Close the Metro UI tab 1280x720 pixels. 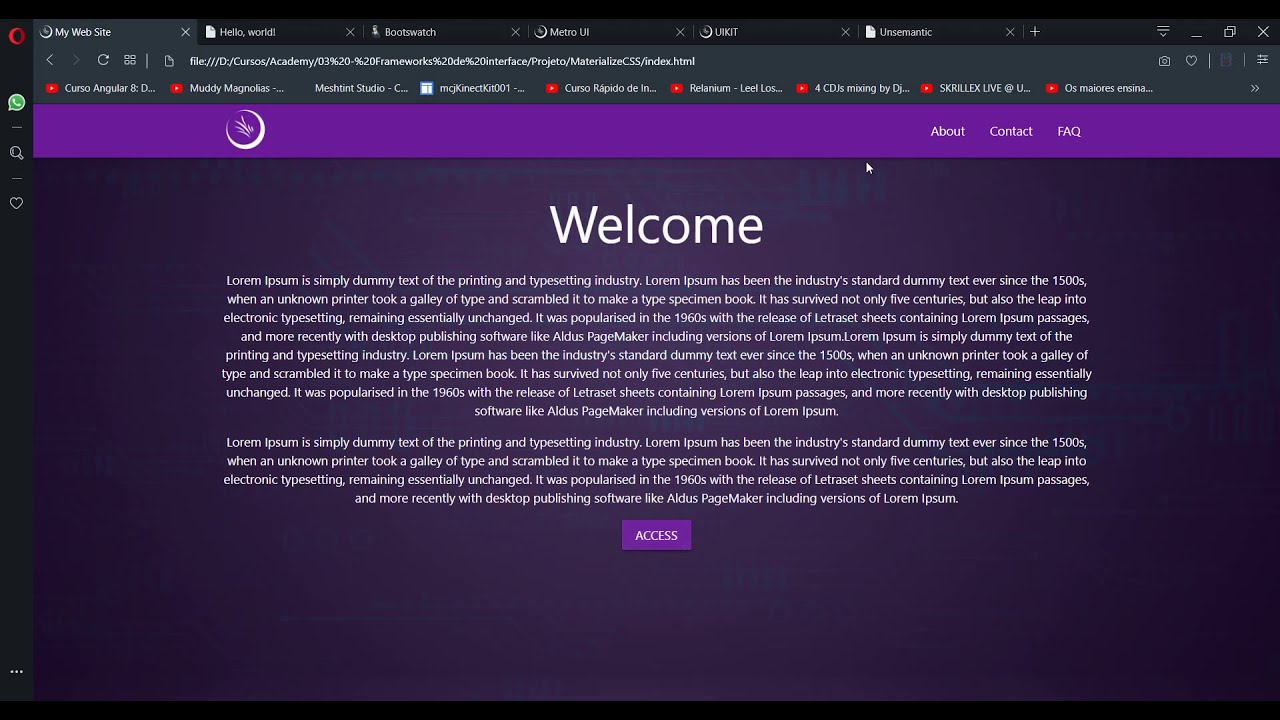point(680,32)
